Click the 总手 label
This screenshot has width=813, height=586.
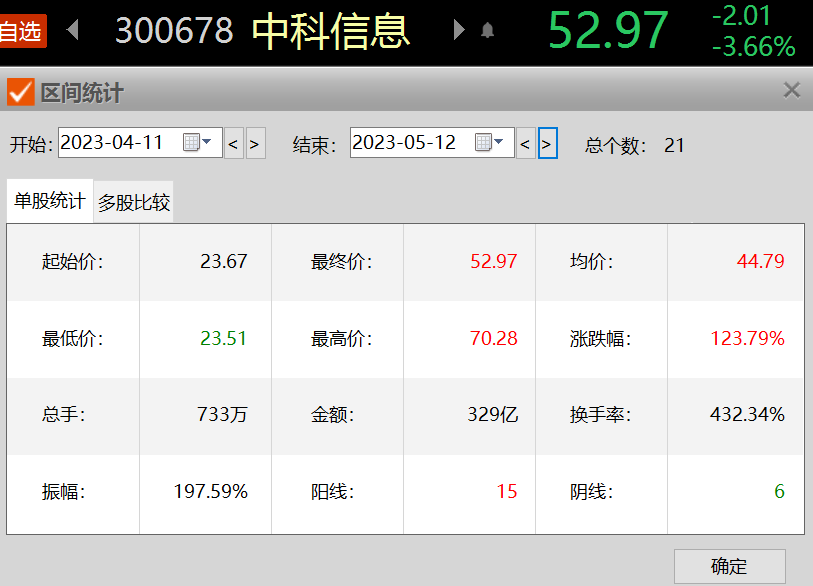click(x=64, y=414)
